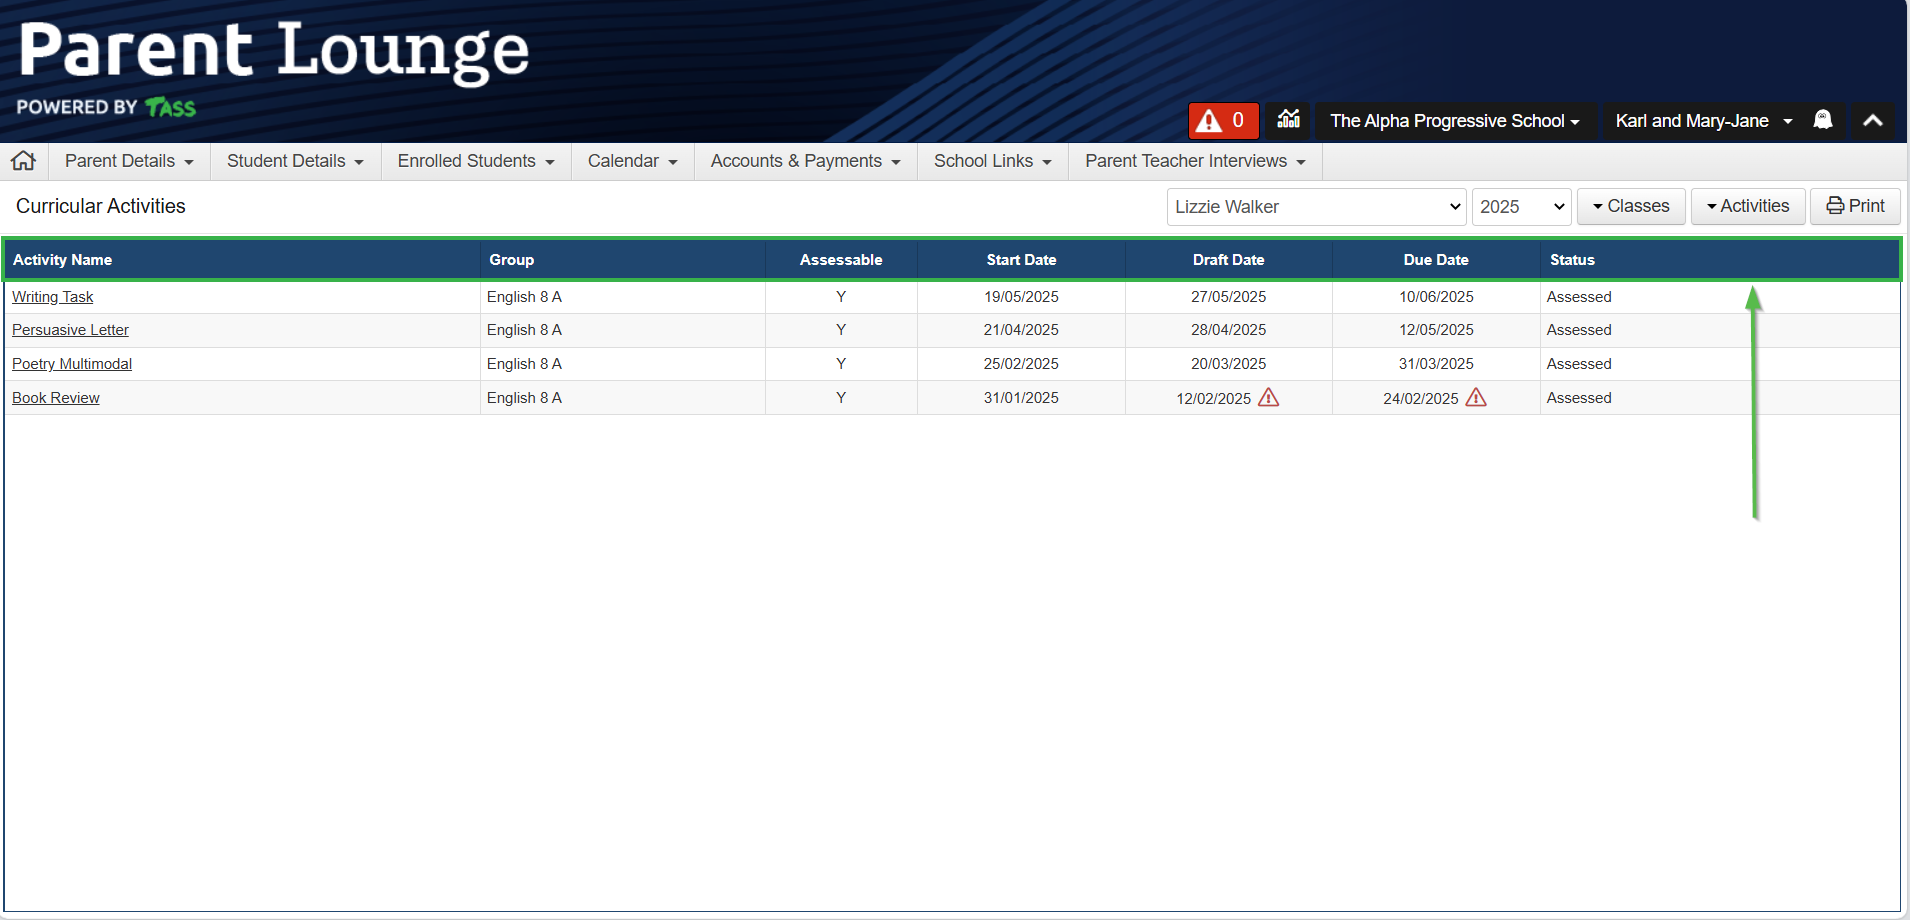Open the red alert warning counter
The height and width of the screenshot is (920, 1910).
(1222, 121)
